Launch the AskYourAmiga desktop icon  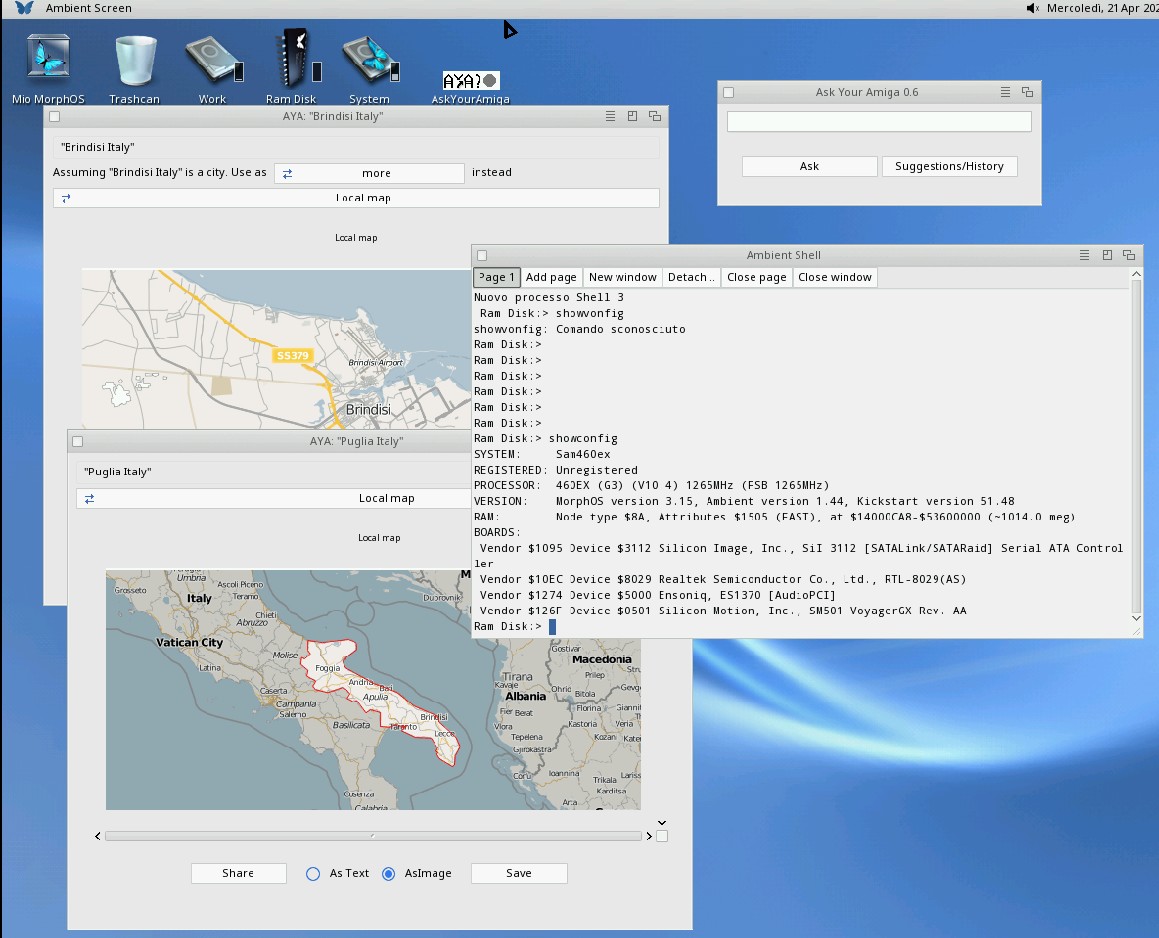[x=470, y=81]
